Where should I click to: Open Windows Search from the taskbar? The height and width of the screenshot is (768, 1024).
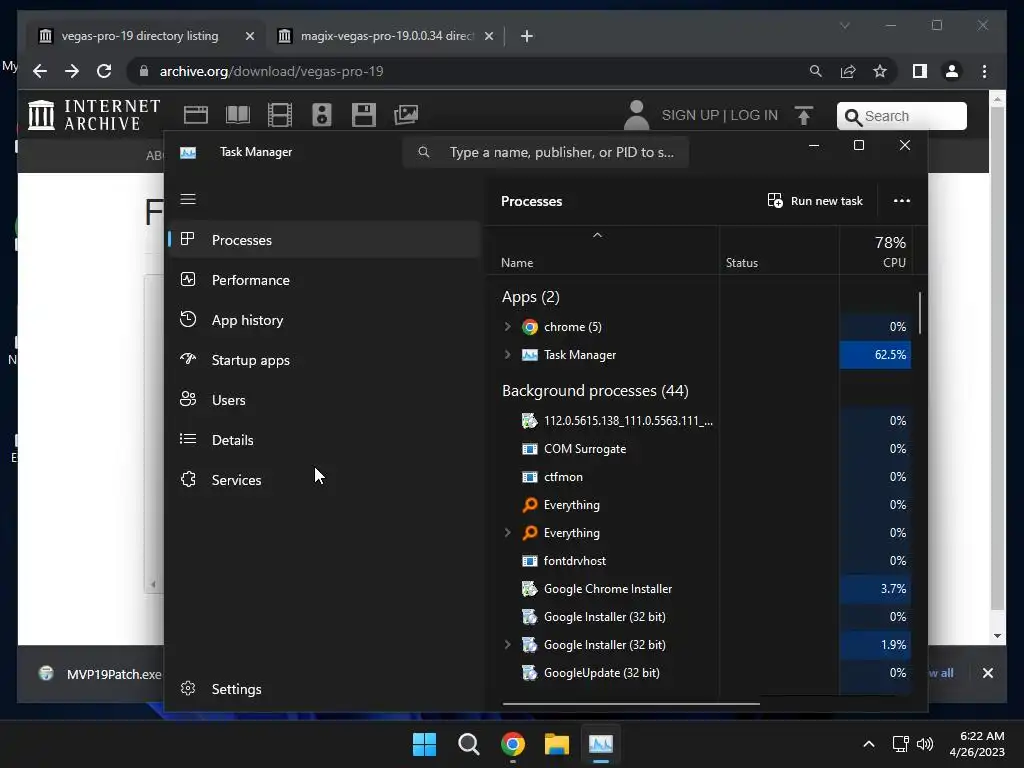(469, 744)
